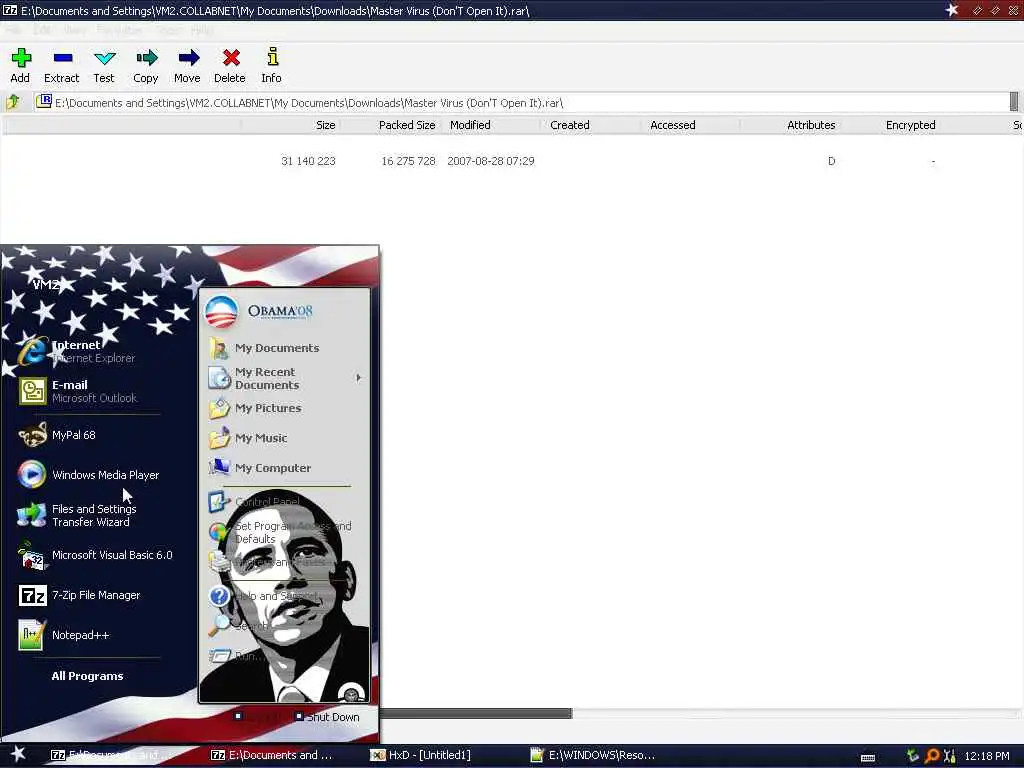Open Set Program Access and Defaults
Viewport: 1024px width, 768px height.
coord(284,532)
